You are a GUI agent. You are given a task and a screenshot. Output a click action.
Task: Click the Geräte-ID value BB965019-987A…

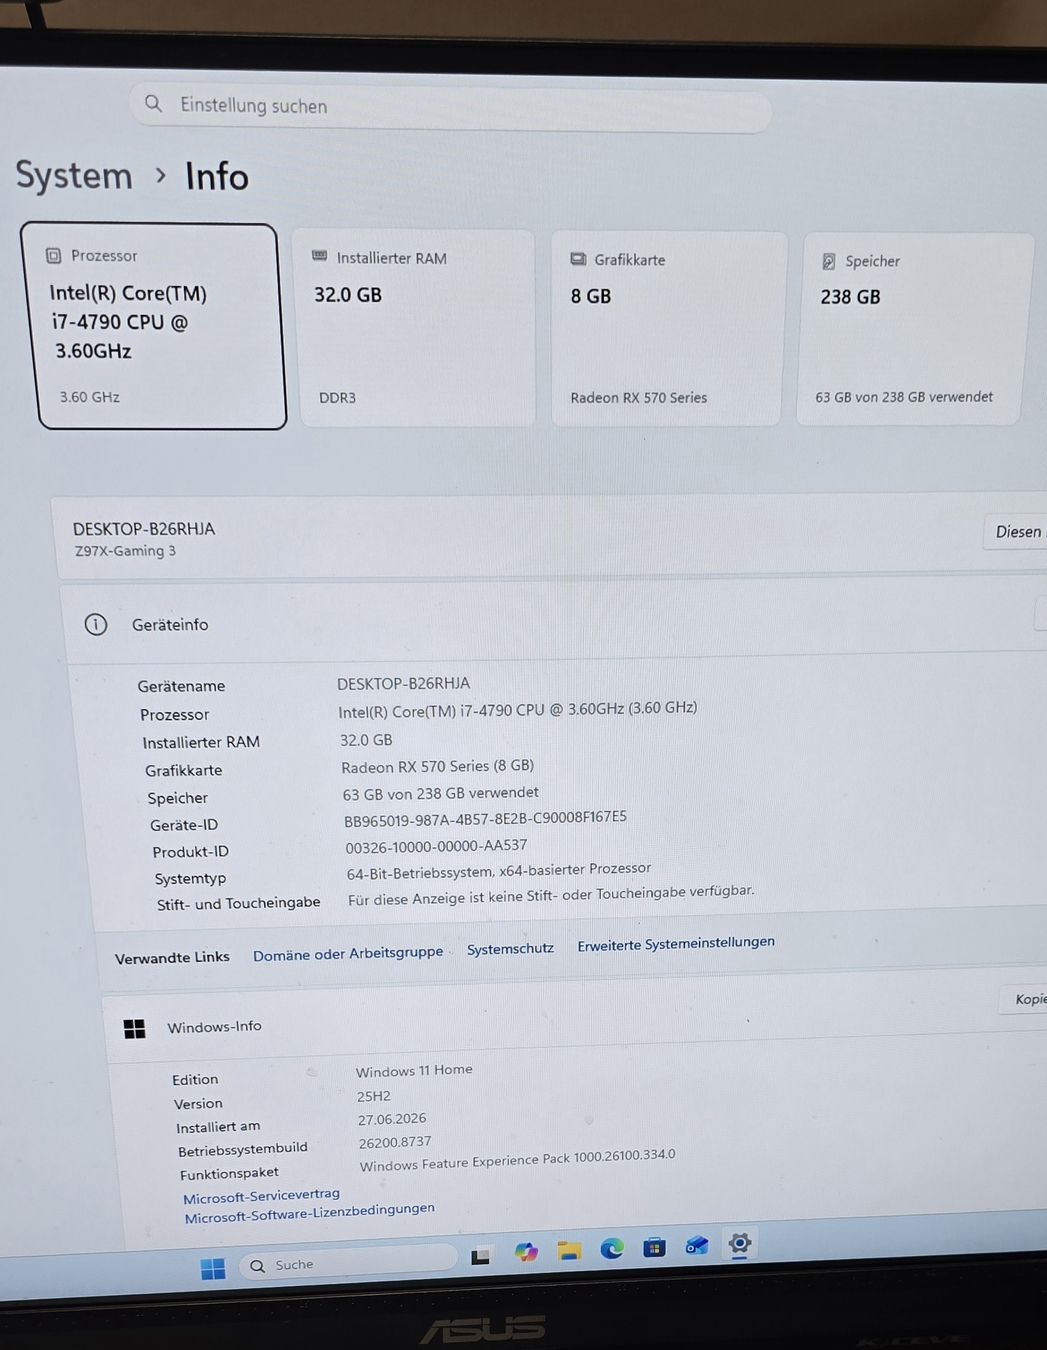click(485, 819)
